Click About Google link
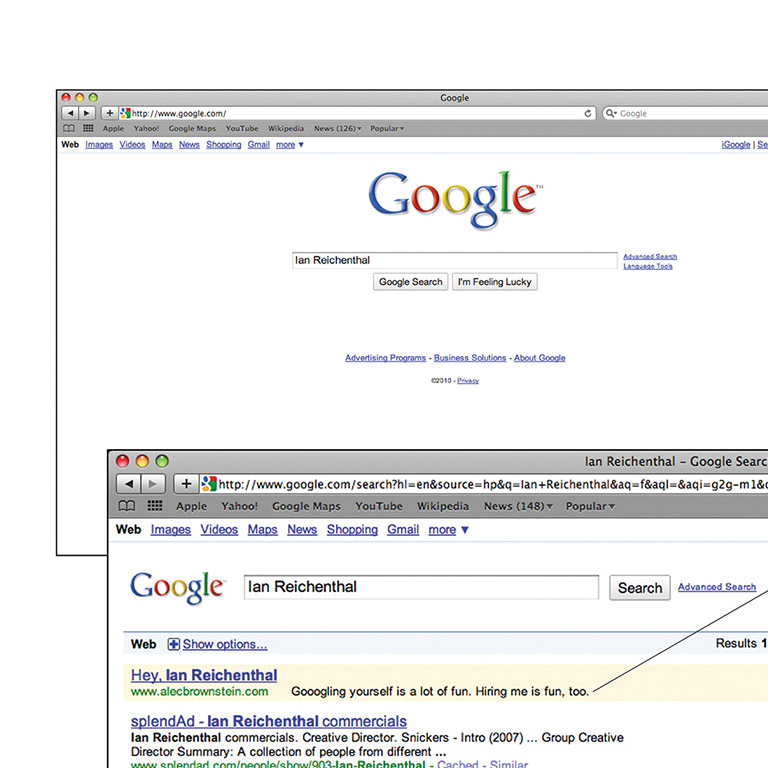The image size is (768, 768). point(539,358)
